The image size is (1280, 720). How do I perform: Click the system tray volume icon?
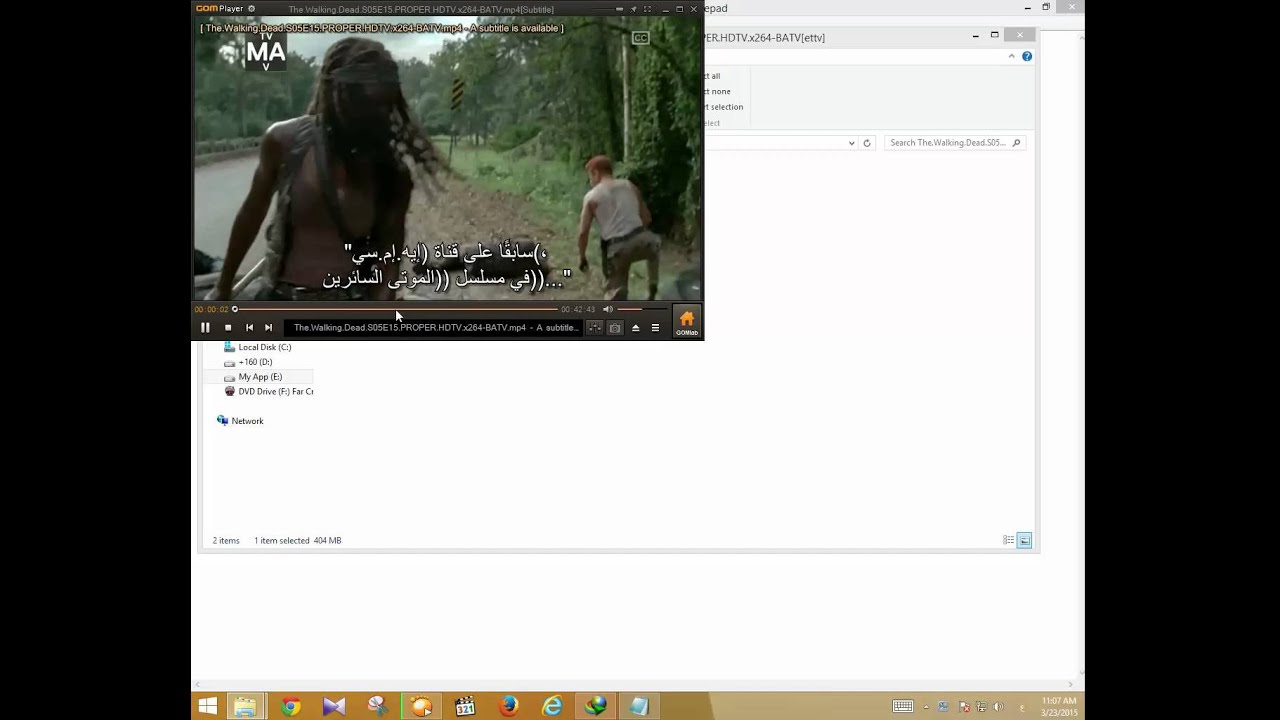point(998,707)
